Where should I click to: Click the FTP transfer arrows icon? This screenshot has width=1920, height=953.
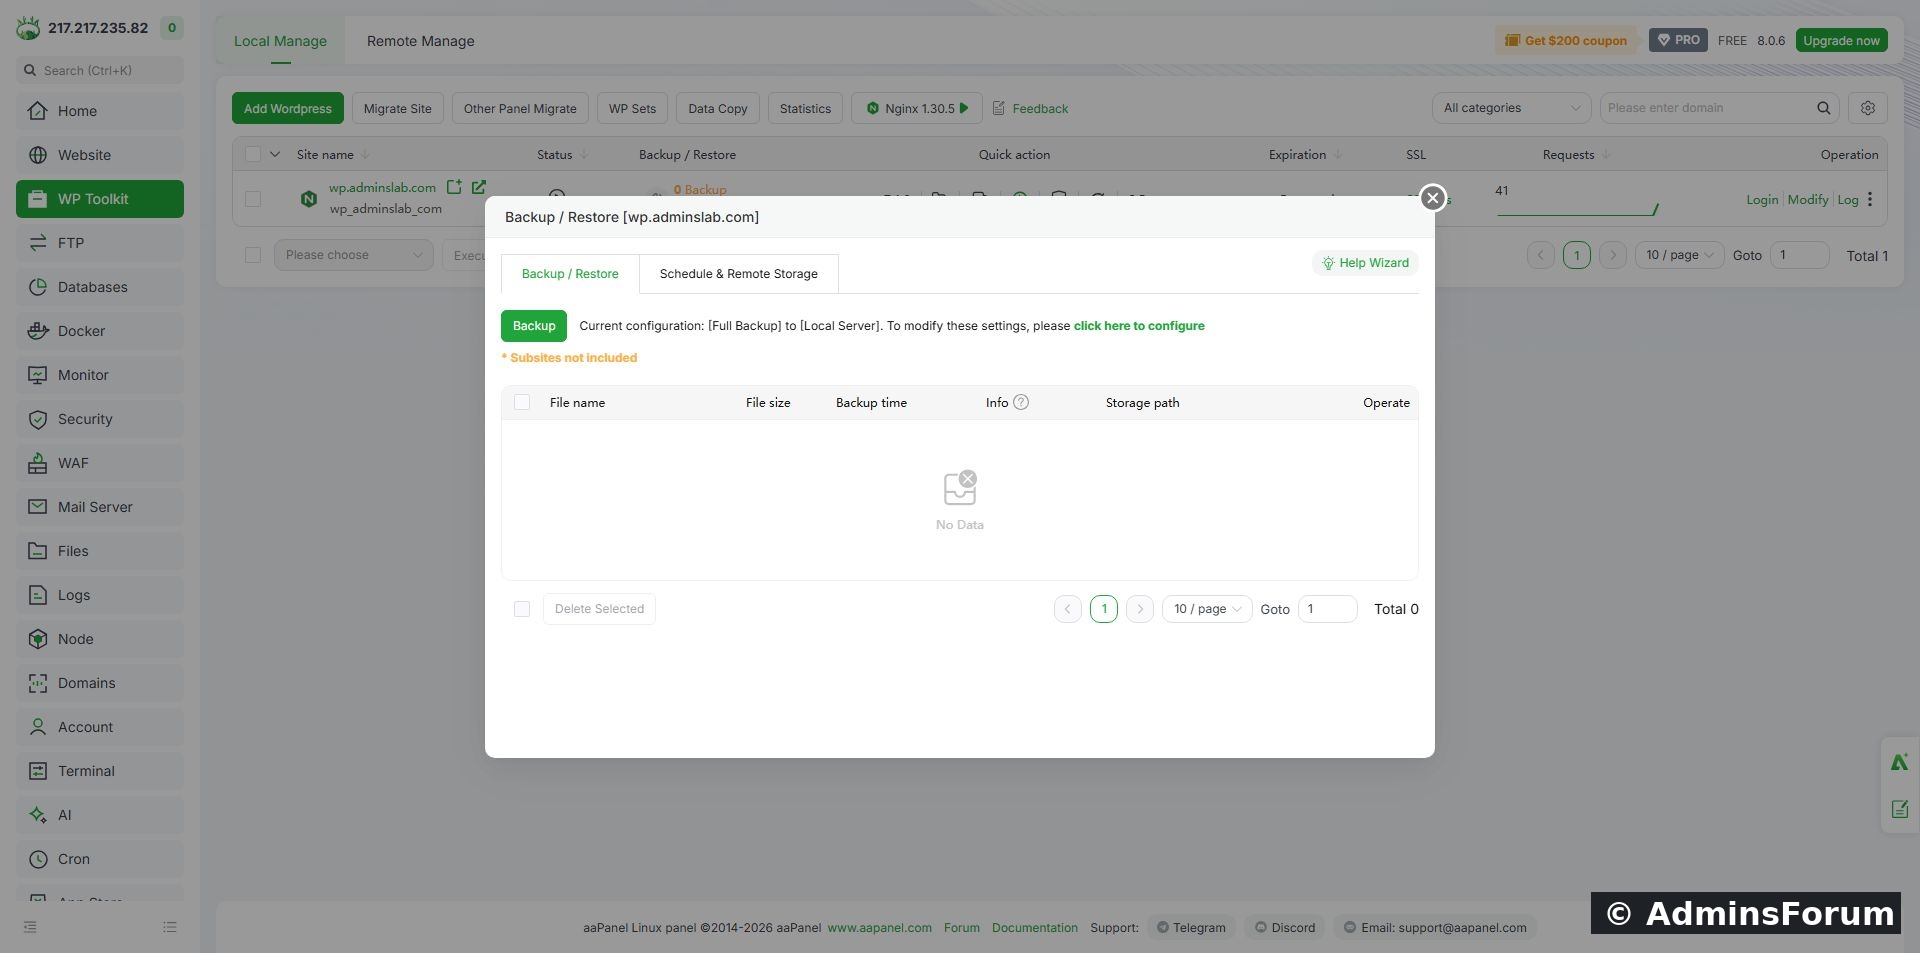point(38,243)
